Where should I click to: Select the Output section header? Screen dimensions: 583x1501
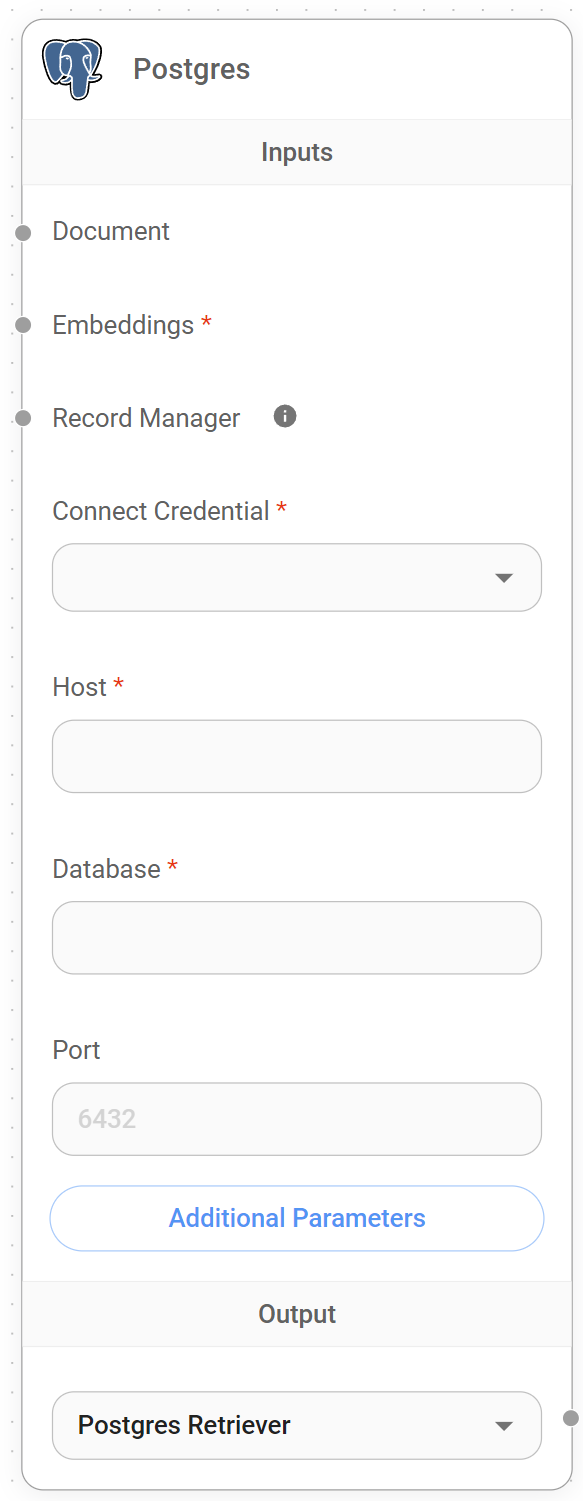click(297, 1313)
